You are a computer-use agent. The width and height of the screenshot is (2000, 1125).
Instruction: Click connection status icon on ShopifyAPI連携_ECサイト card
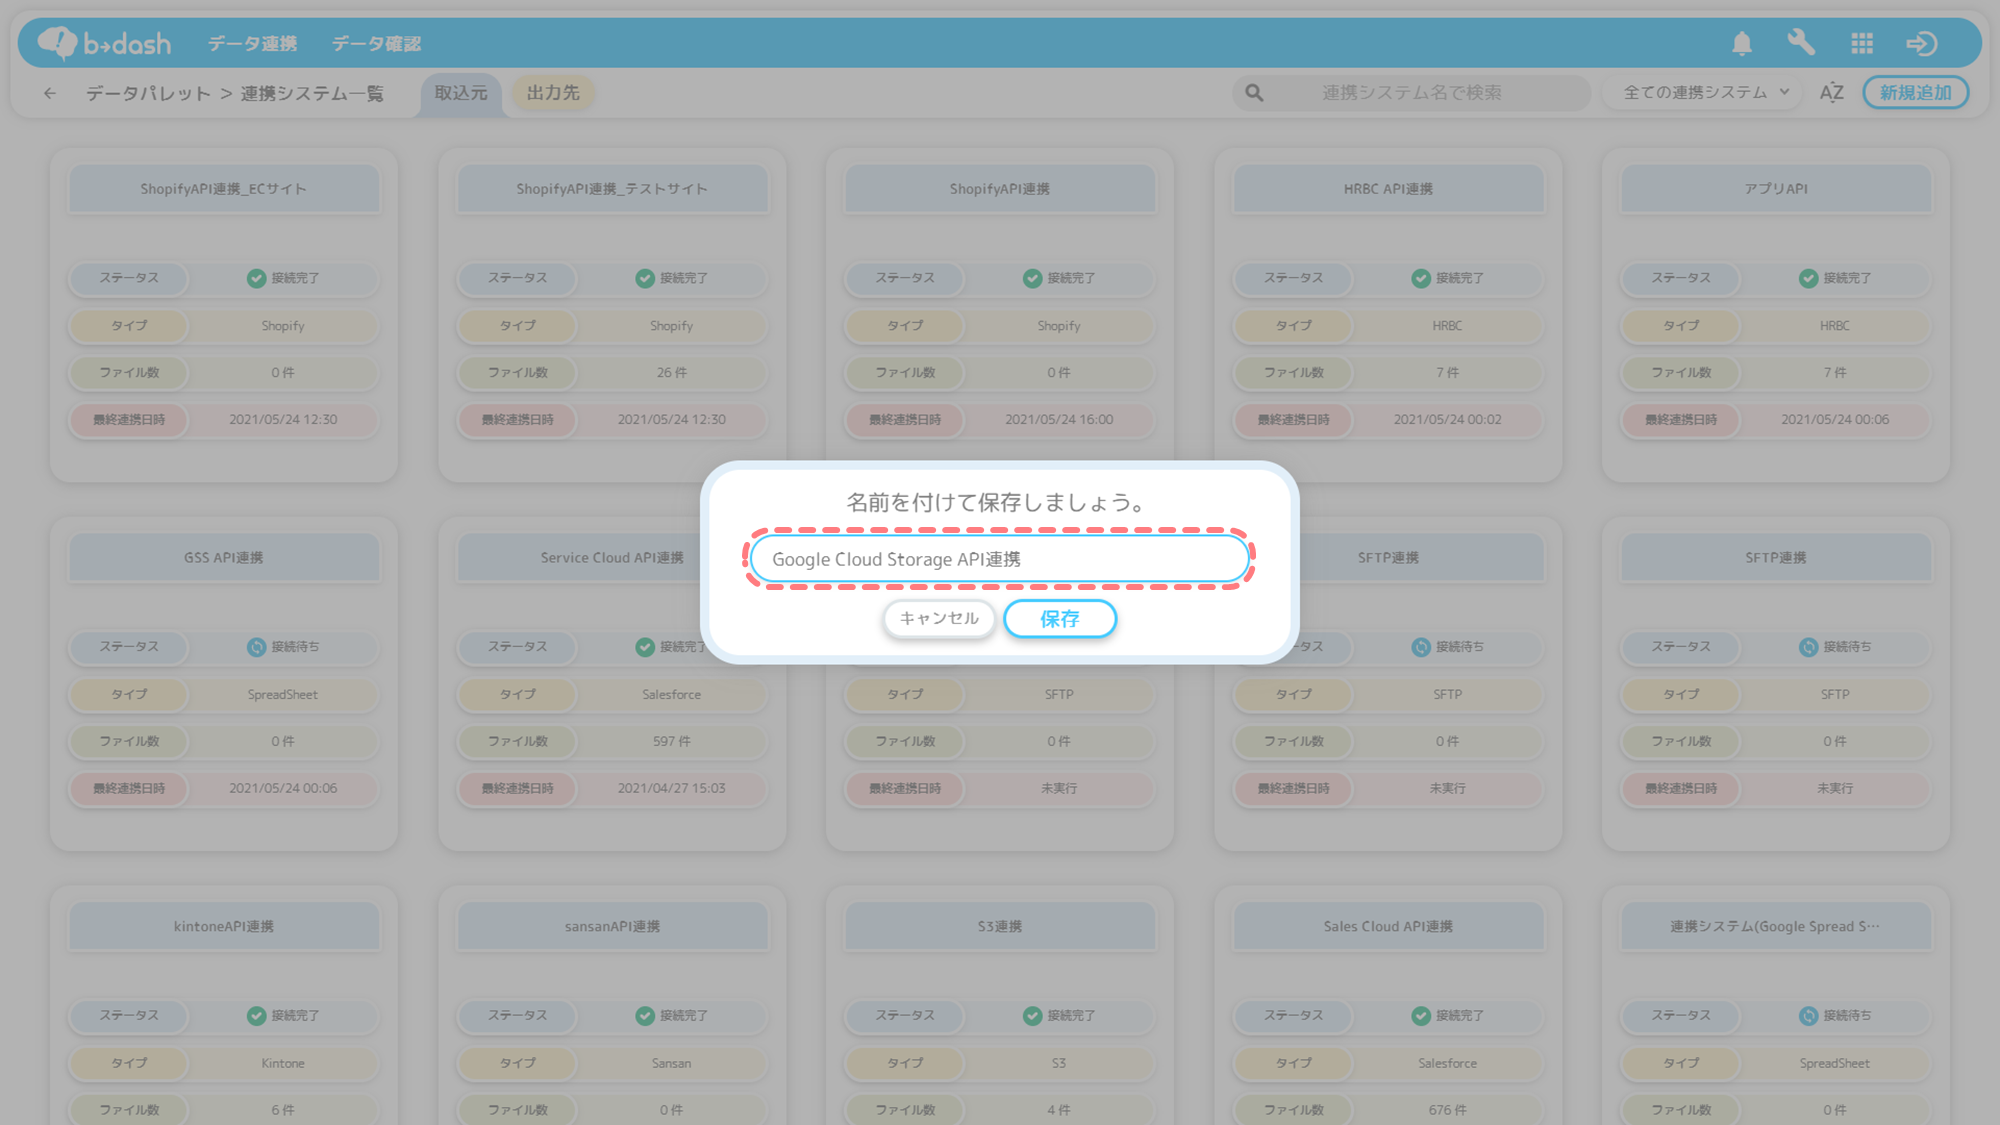[257, 278]
